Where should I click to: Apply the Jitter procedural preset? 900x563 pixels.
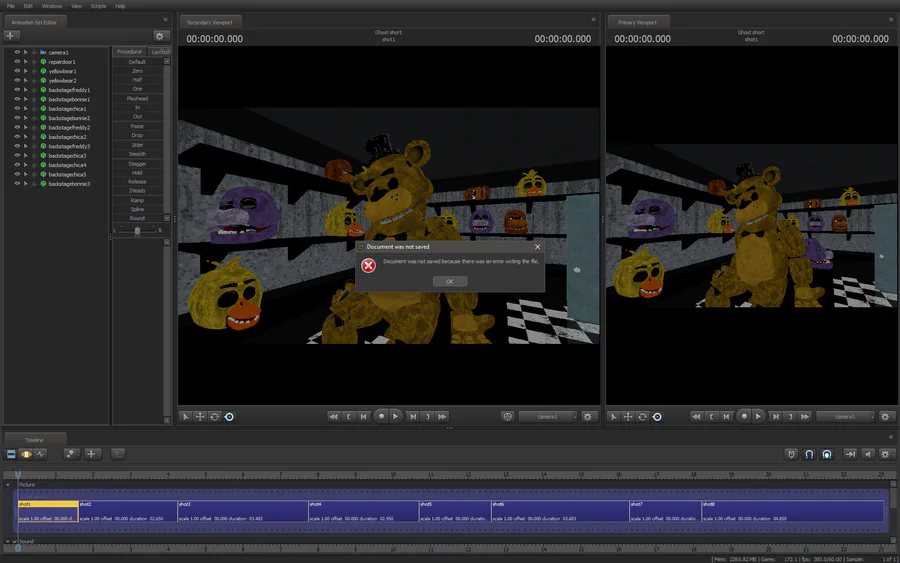click(x=137, y=145)
